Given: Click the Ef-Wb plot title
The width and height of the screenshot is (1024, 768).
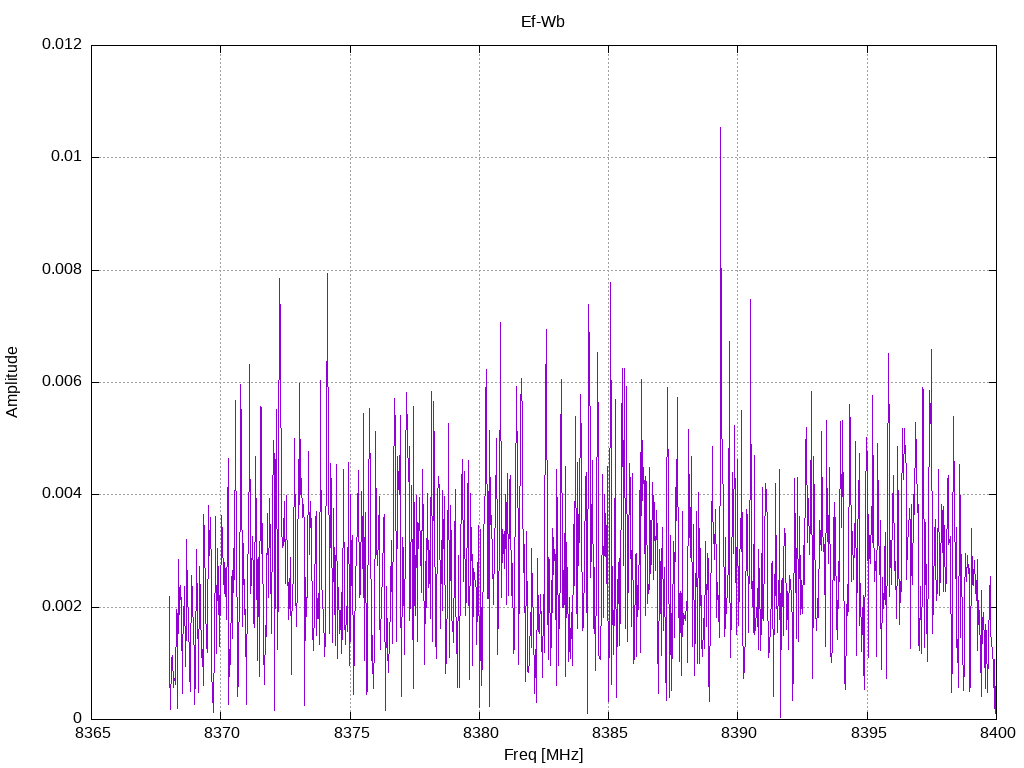Looking at the screenshot, I should click(543, 22).
